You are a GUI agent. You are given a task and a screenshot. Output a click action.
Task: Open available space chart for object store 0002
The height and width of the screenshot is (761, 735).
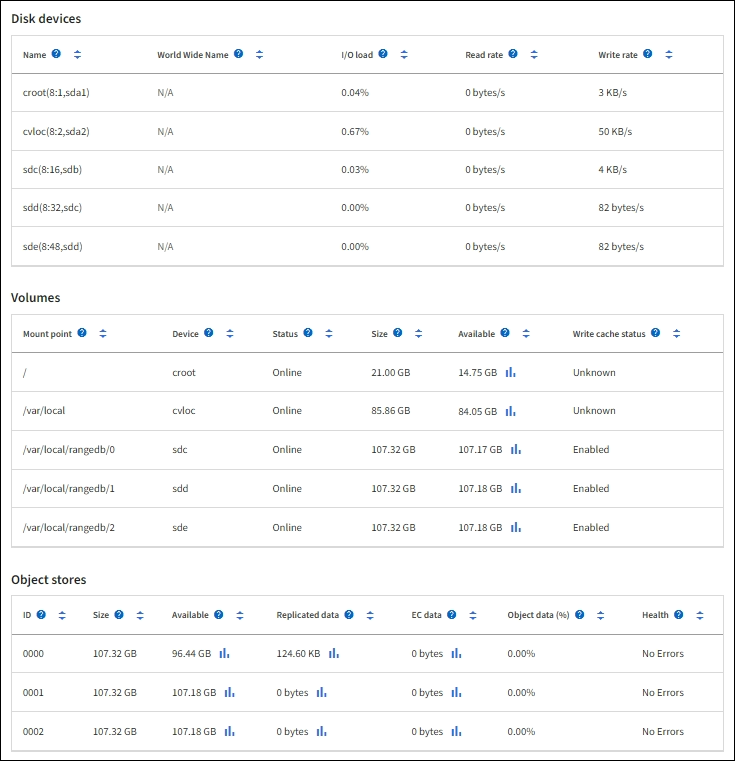pos(229,731)
